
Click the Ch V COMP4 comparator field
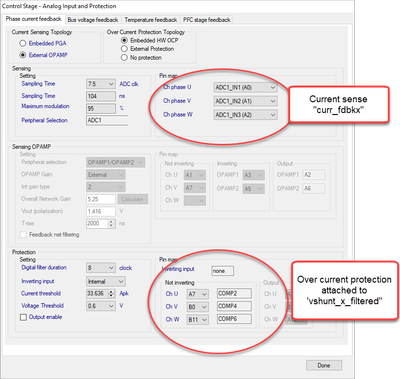[x=234, y=306]
